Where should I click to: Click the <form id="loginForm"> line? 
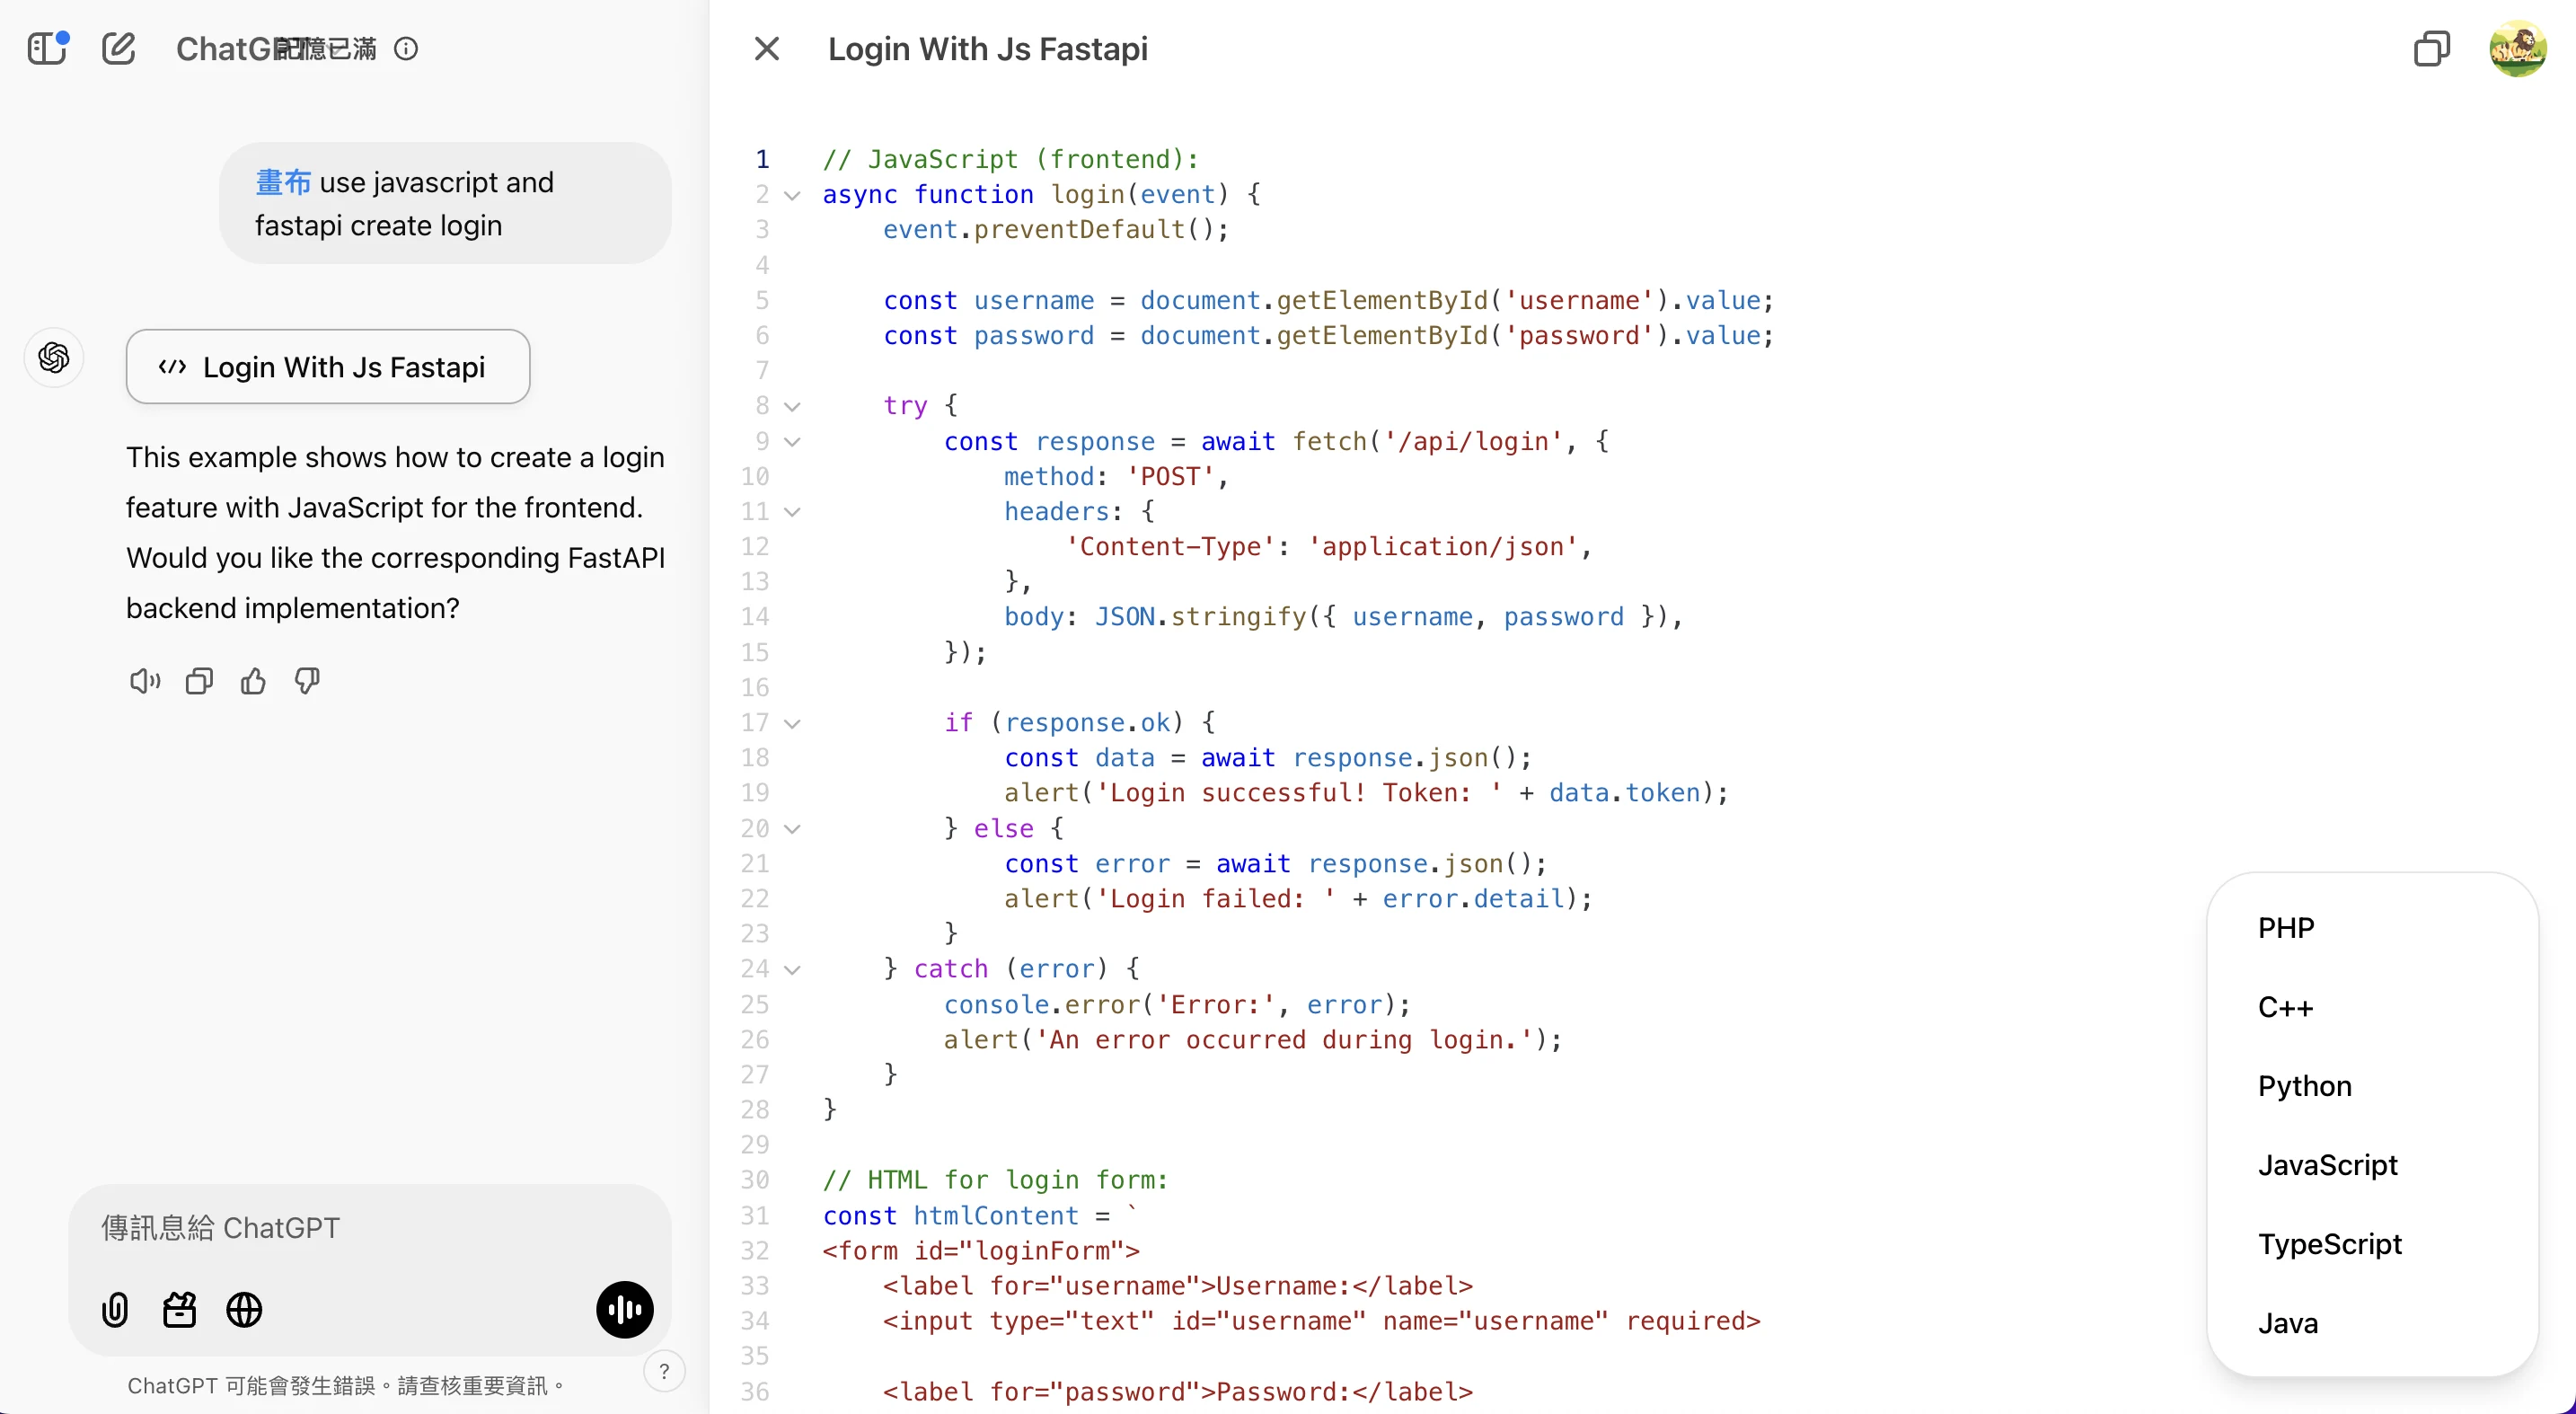point(981,1251)
